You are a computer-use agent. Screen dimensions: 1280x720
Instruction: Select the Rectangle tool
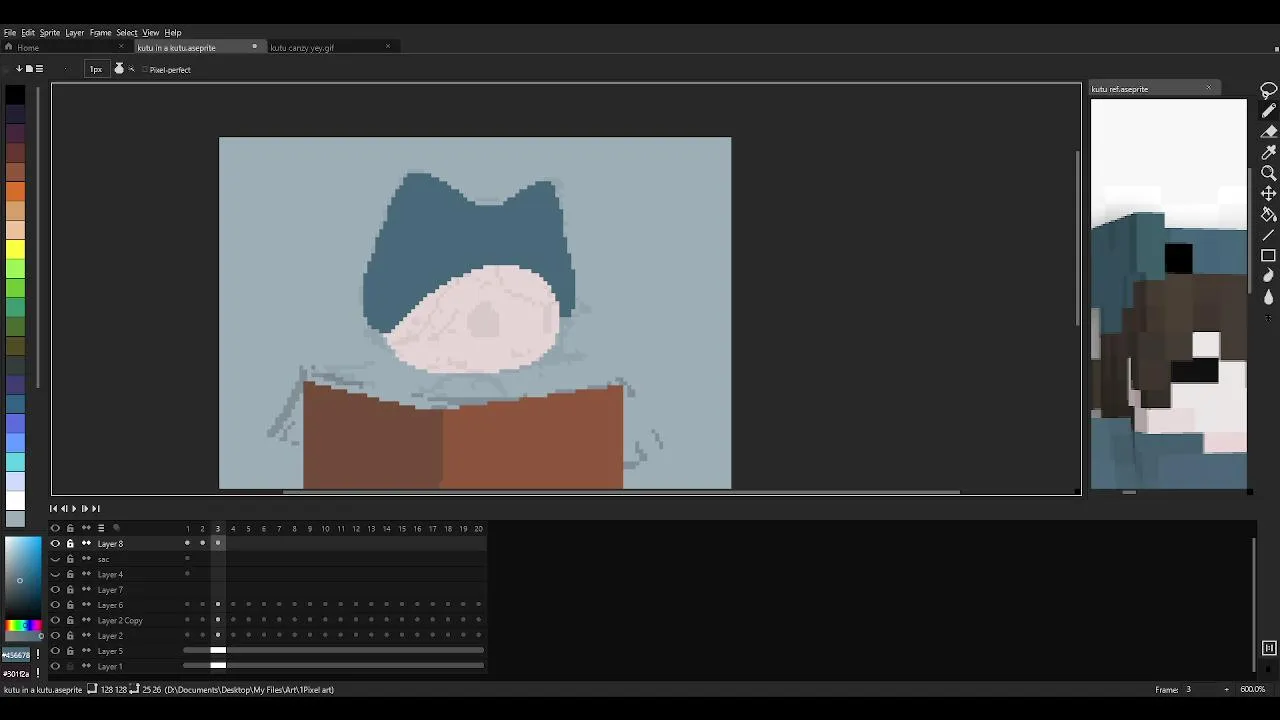coord(1268,255)
